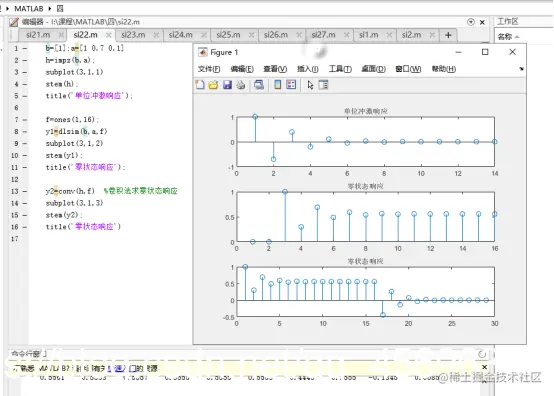Screen dimensions: 554x396
Task: Close the si22.m tab
Action: [109, 35]
